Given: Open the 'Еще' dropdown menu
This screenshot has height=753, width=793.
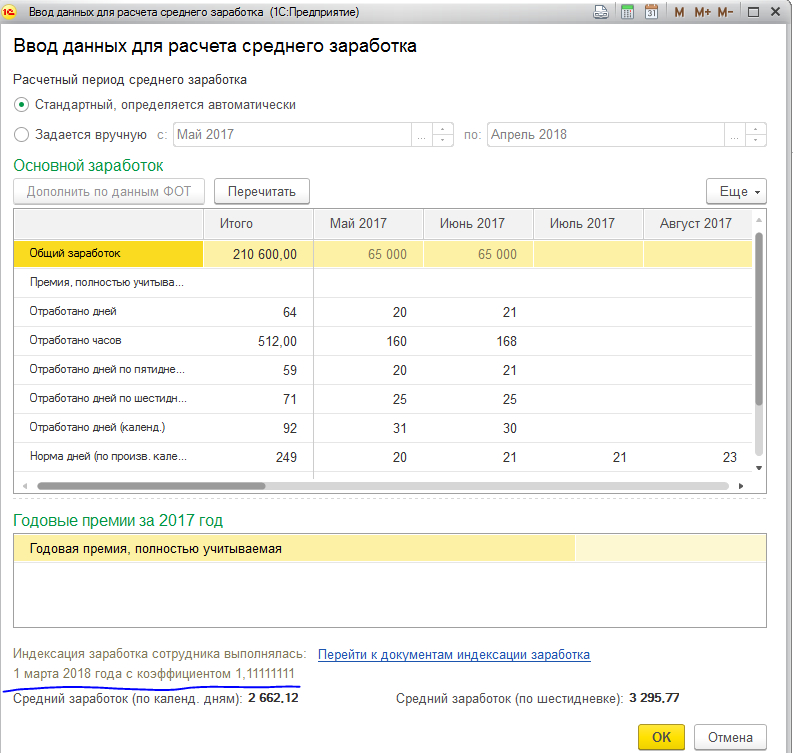Looking at the screenshot, I should [x=736, y=192].
